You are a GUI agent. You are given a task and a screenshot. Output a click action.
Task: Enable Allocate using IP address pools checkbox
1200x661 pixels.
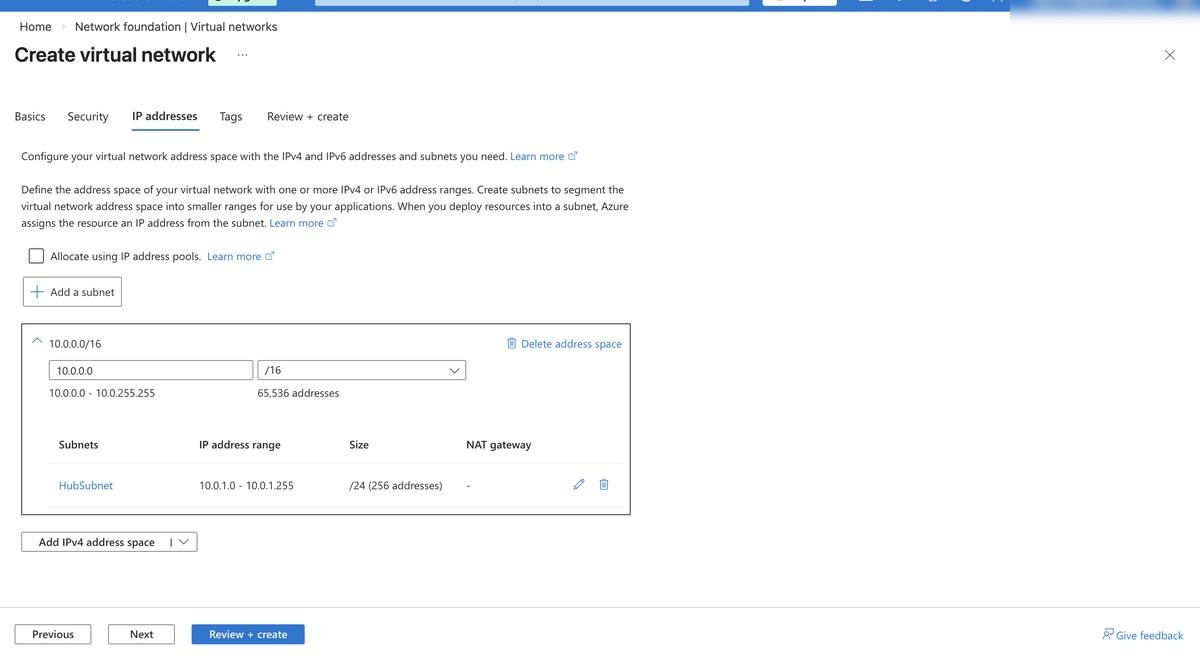pos(37,256)
